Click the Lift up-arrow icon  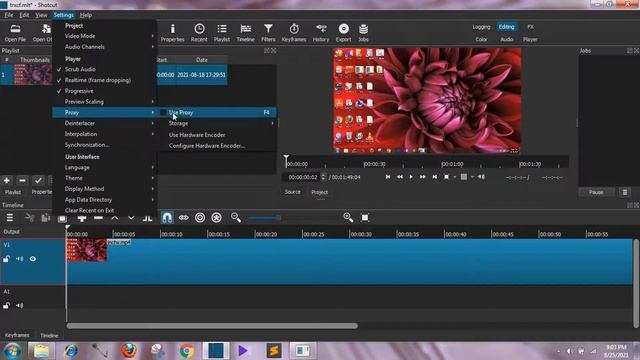coord(115,218)
